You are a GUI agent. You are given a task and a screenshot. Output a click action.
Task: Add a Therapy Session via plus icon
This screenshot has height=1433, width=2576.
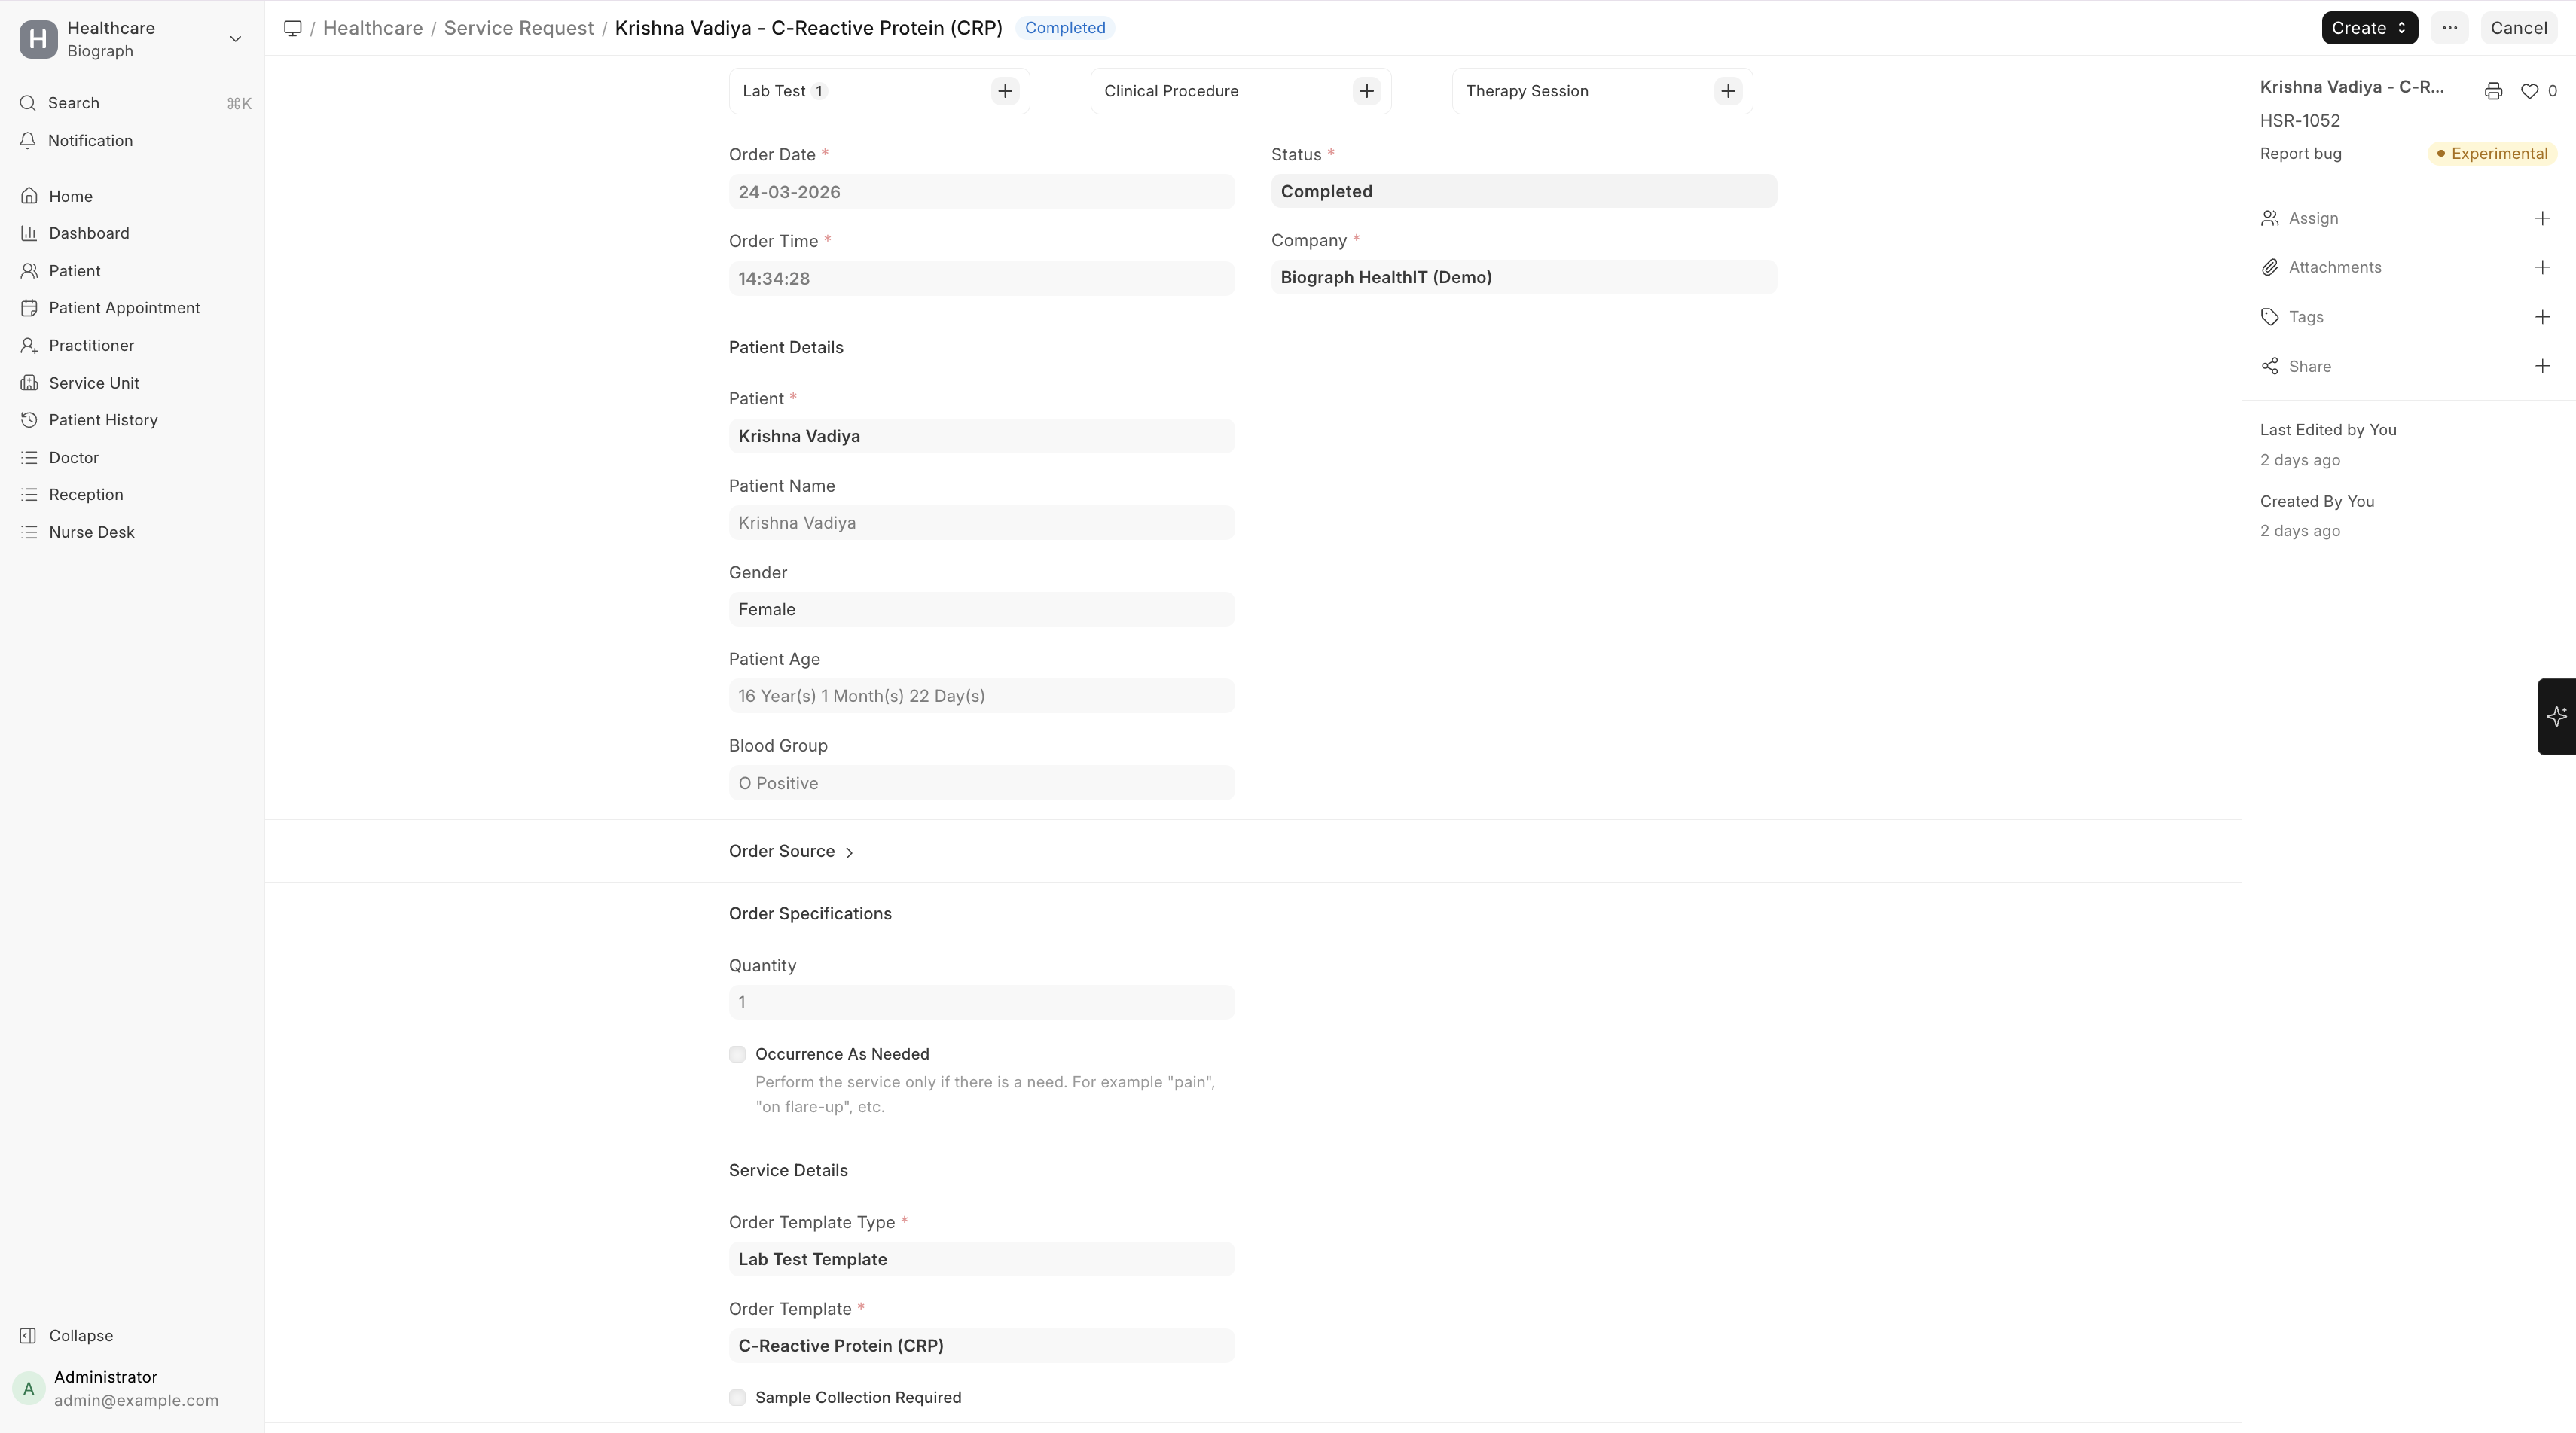tap(1728, 91)
